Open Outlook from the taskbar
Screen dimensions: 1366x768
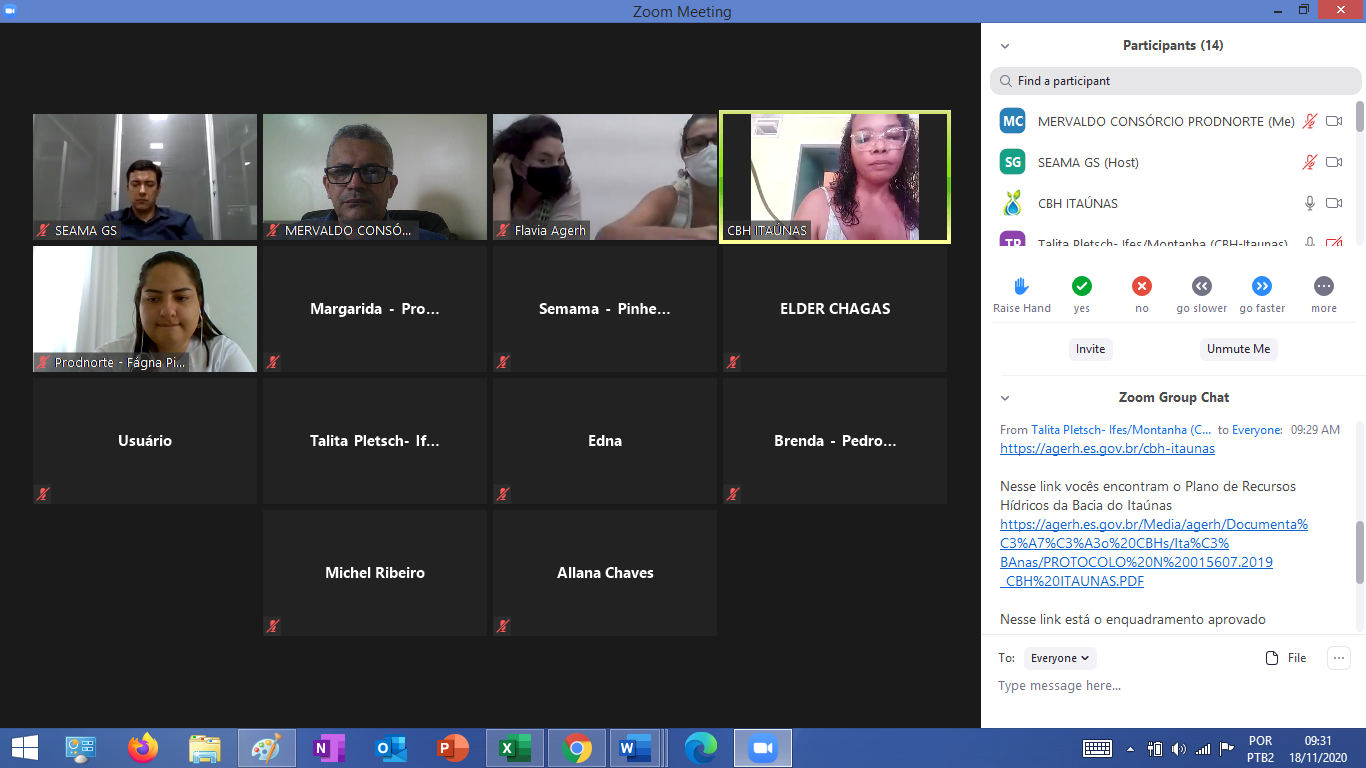pos(391,748)
